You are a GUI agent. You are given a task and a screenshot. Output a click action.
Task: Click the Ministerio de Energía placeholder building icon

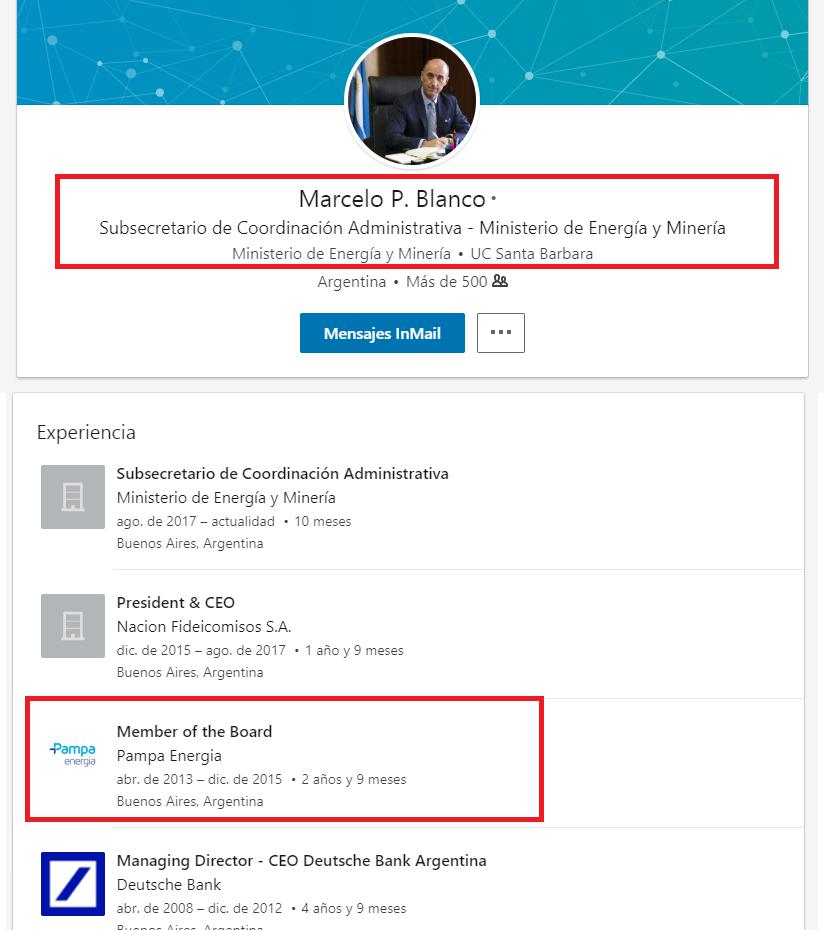point(73,497)
